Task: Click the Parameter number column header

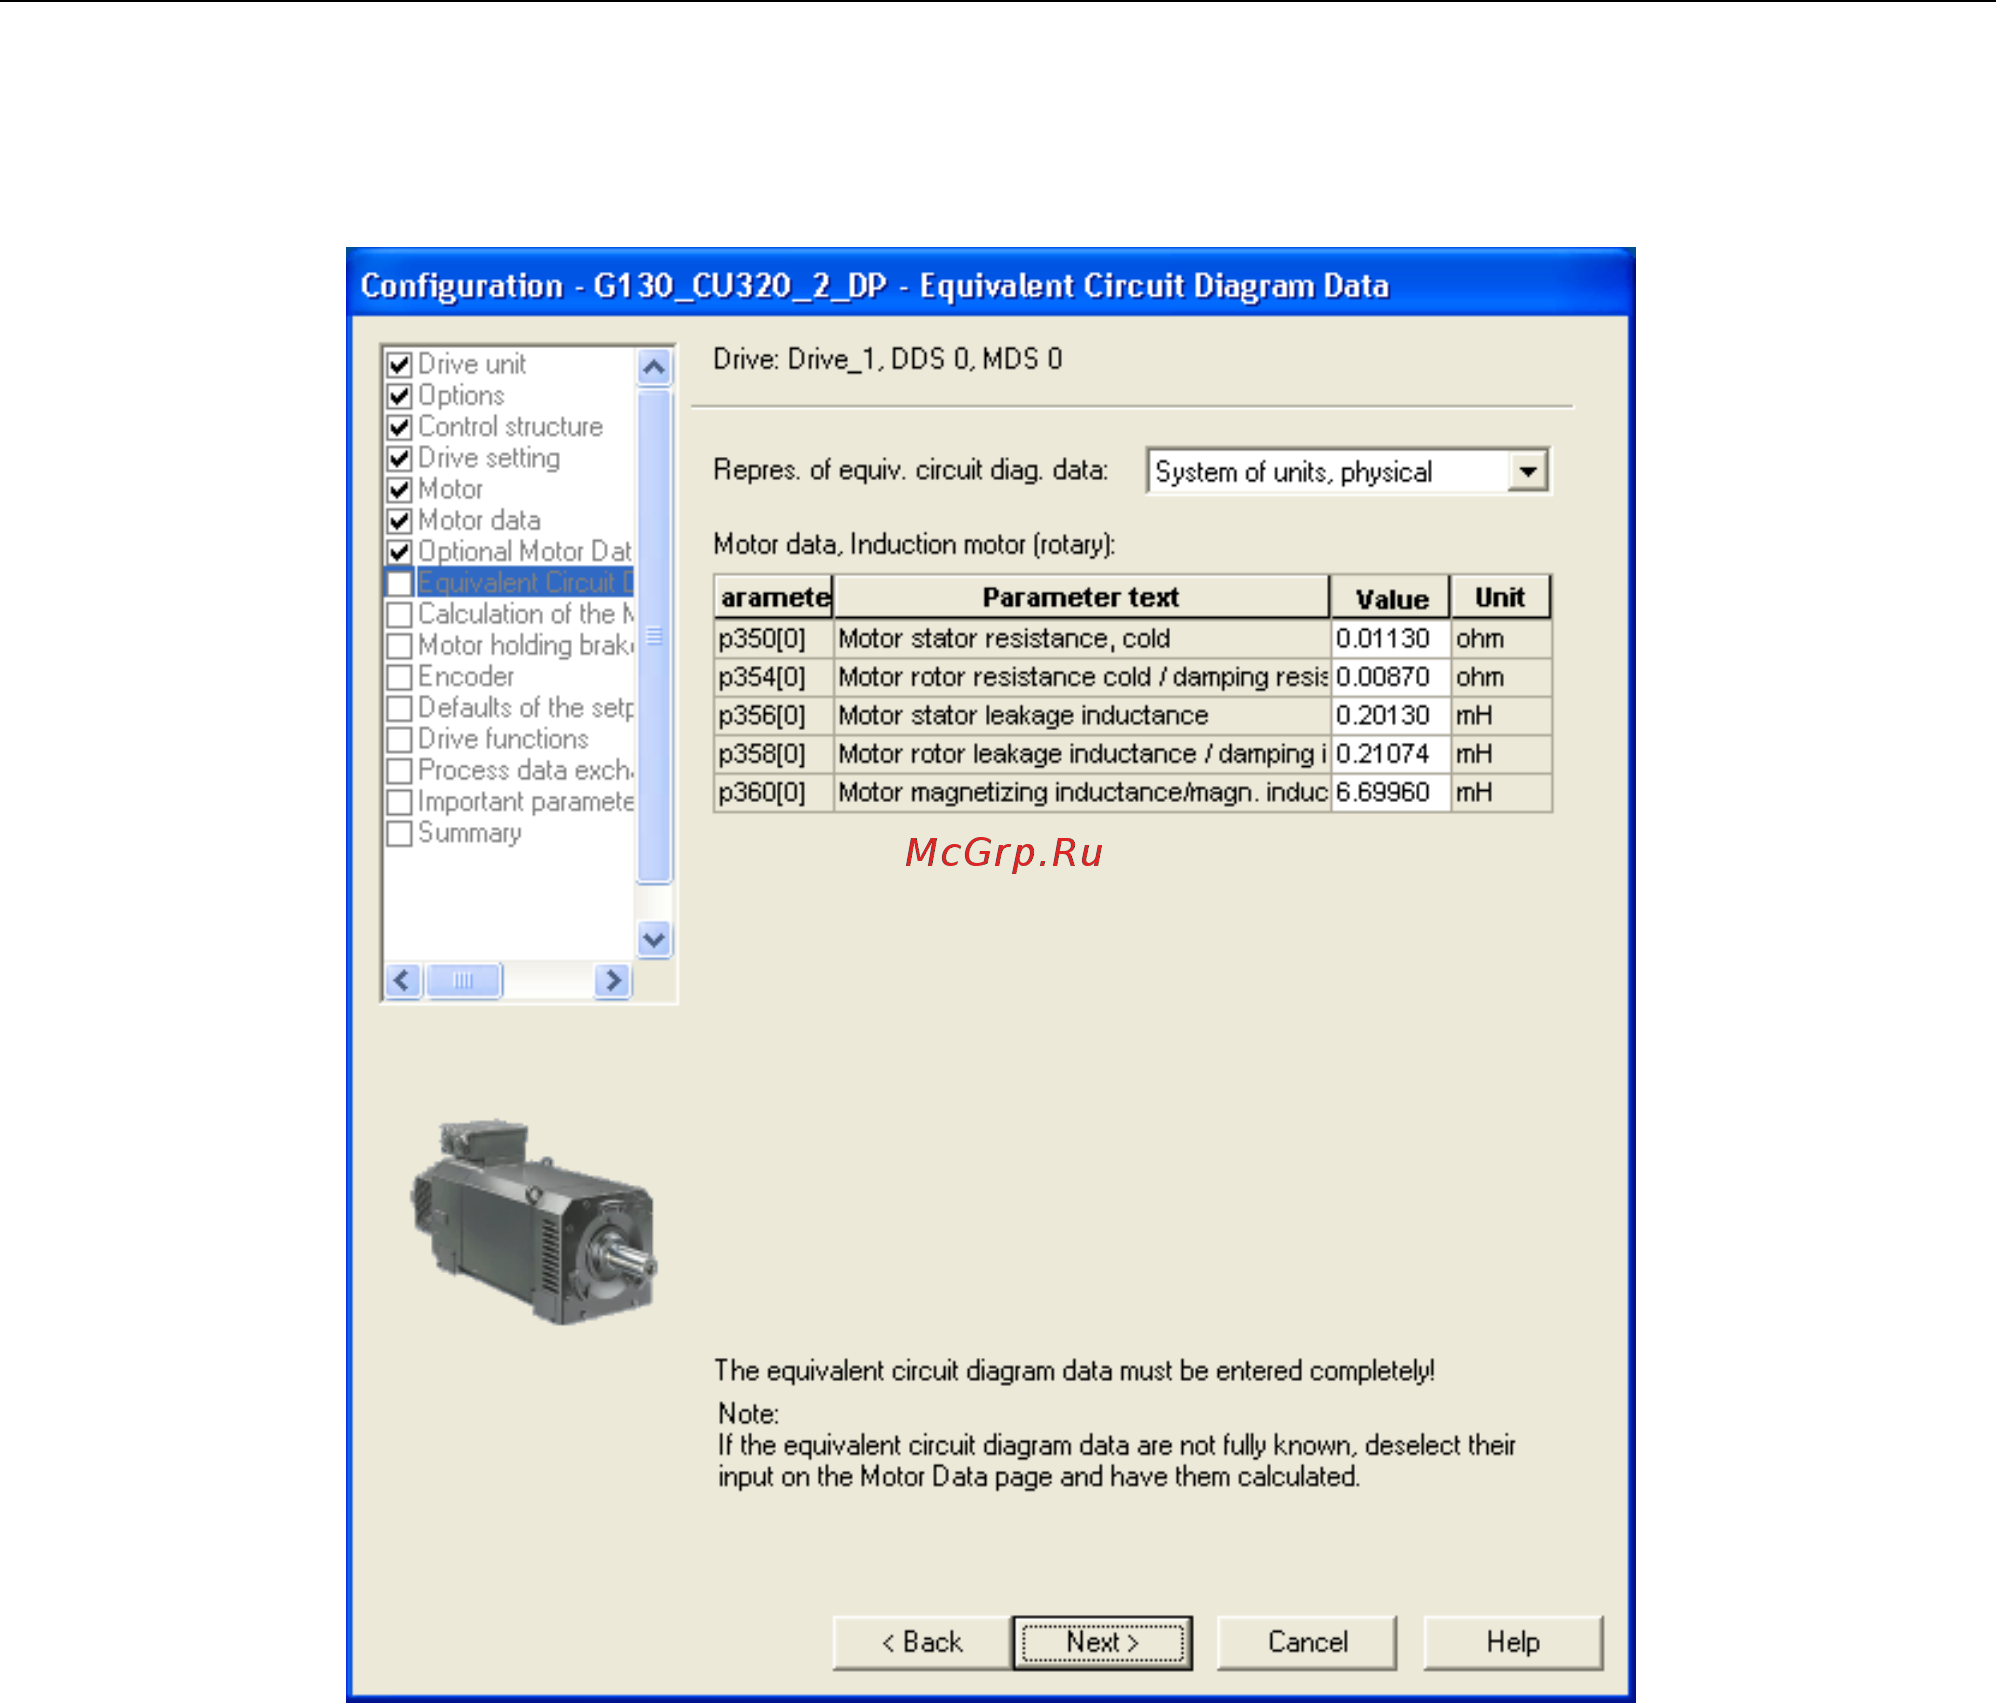Action: [774, 597]
